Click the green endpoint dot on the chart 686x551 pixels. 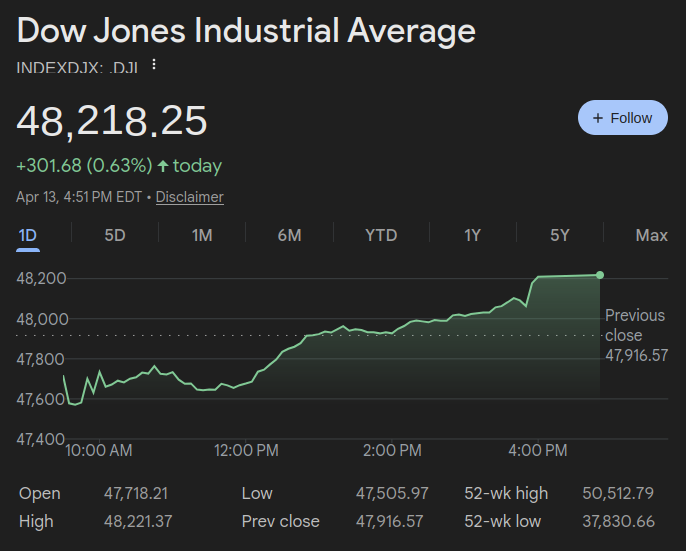600,275
